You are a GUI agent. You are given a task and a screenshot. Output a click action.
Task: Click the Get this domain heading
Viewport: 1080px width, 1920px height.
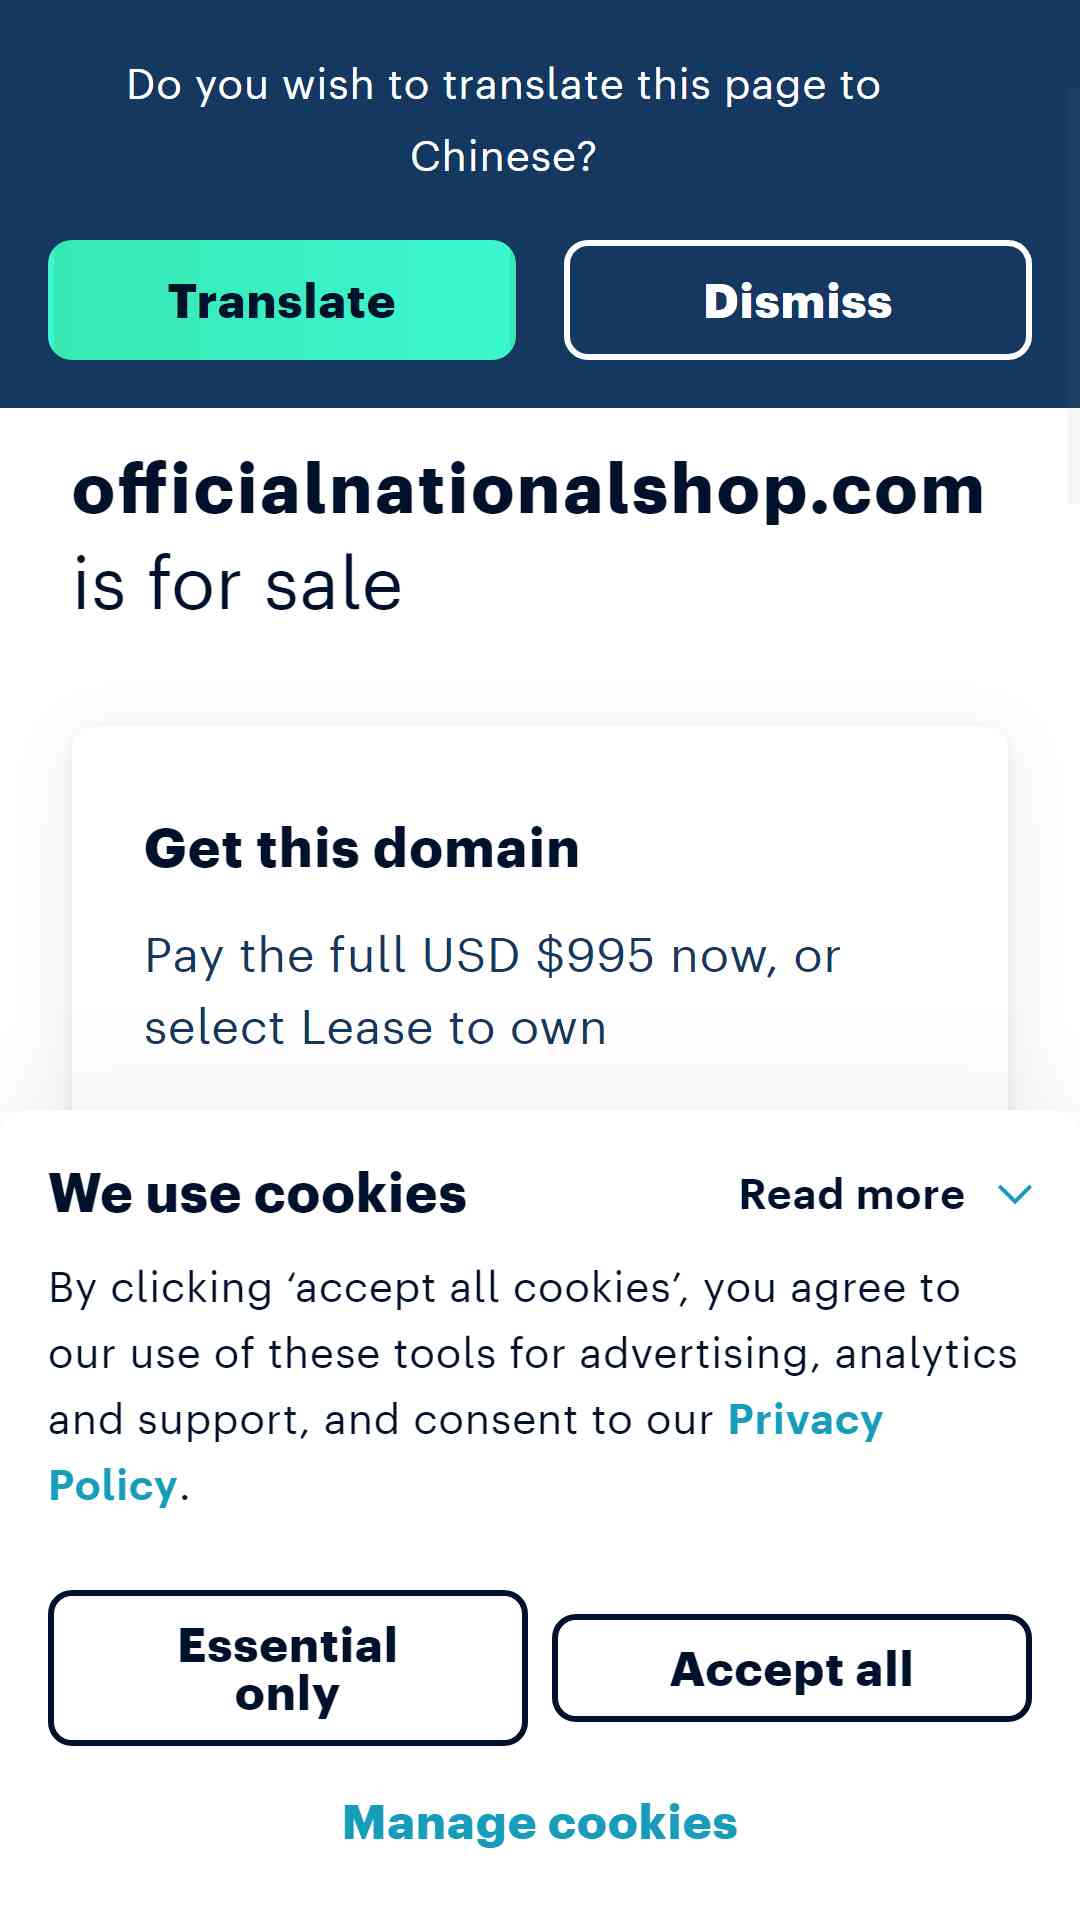click(x=362, y=848)
